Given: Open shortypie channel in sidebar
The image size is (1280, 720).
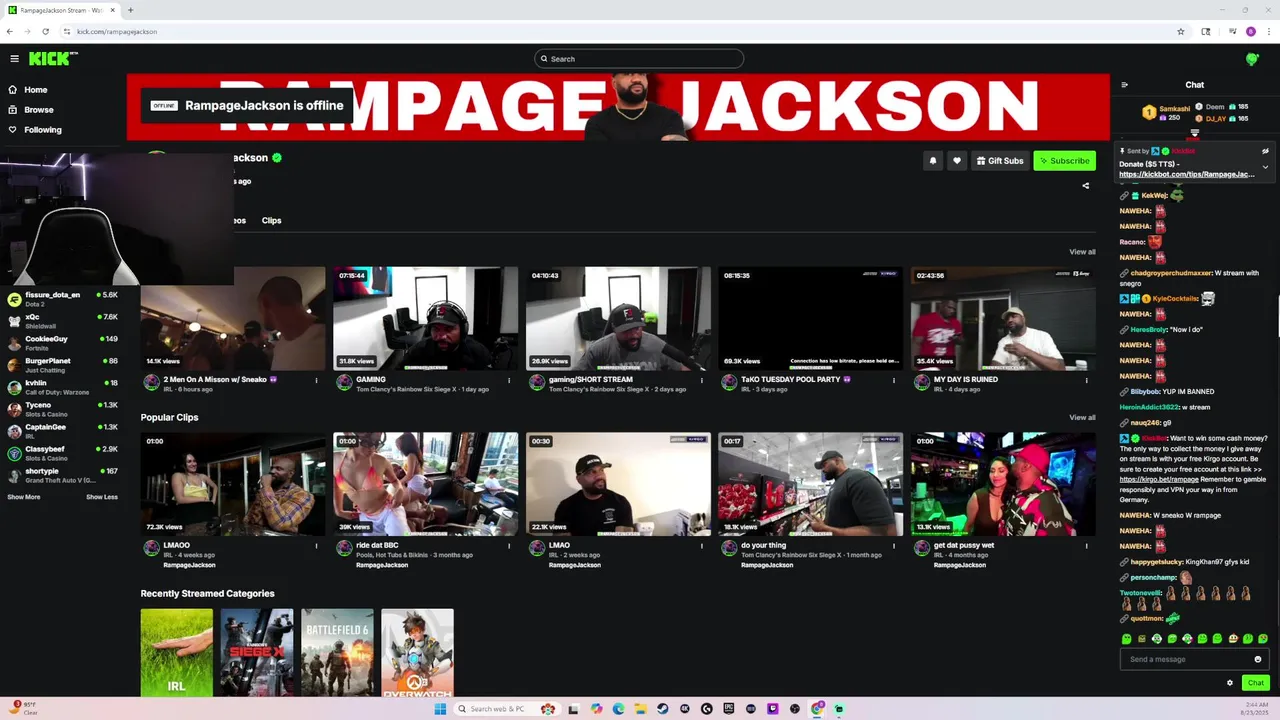Looking at the screenshot, I should (63, 475).
